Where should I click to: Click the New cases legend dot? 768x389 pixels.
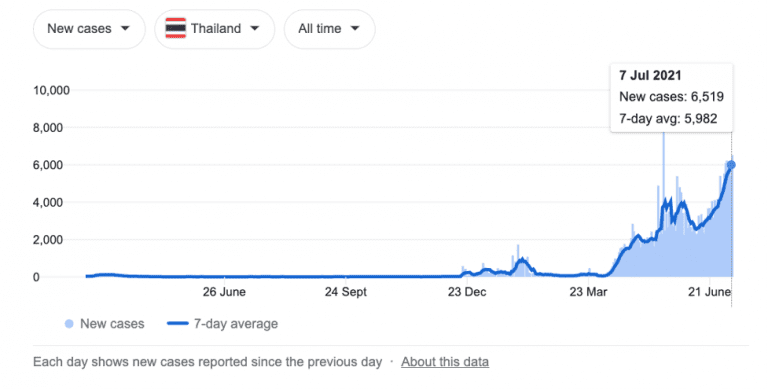[69, 324]
